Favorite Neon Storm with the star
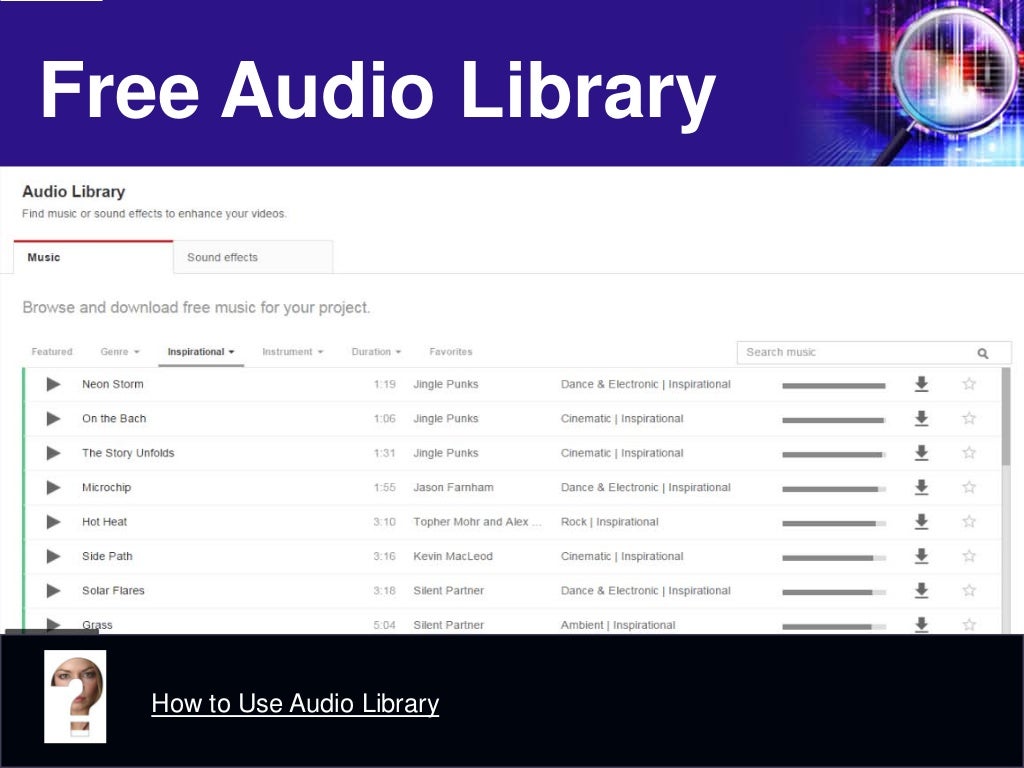This screenshot has width=1024, height=768. click(969, 384)
